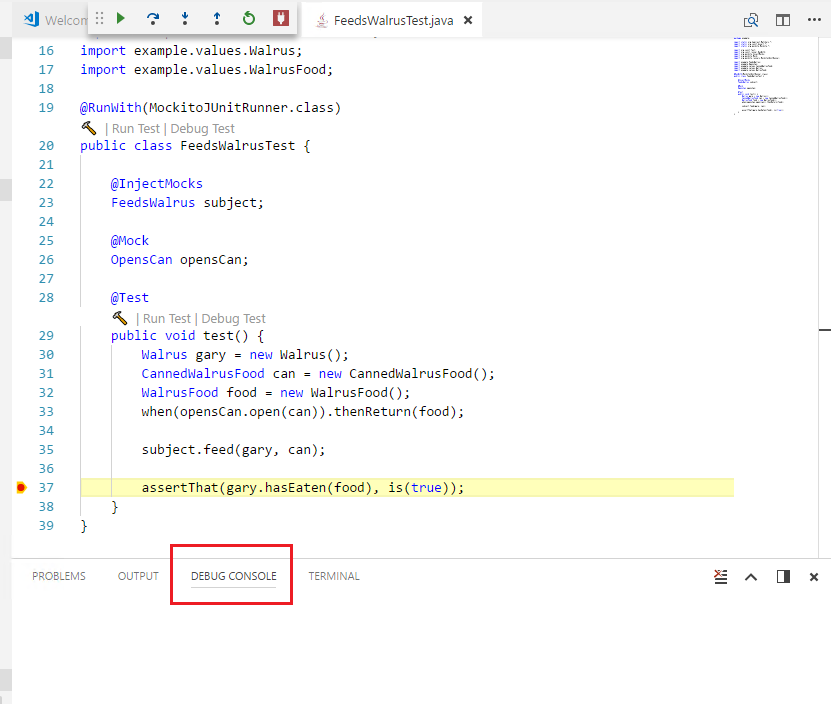
Task: Split the editor using the layout icon
Action: point(782,19)
